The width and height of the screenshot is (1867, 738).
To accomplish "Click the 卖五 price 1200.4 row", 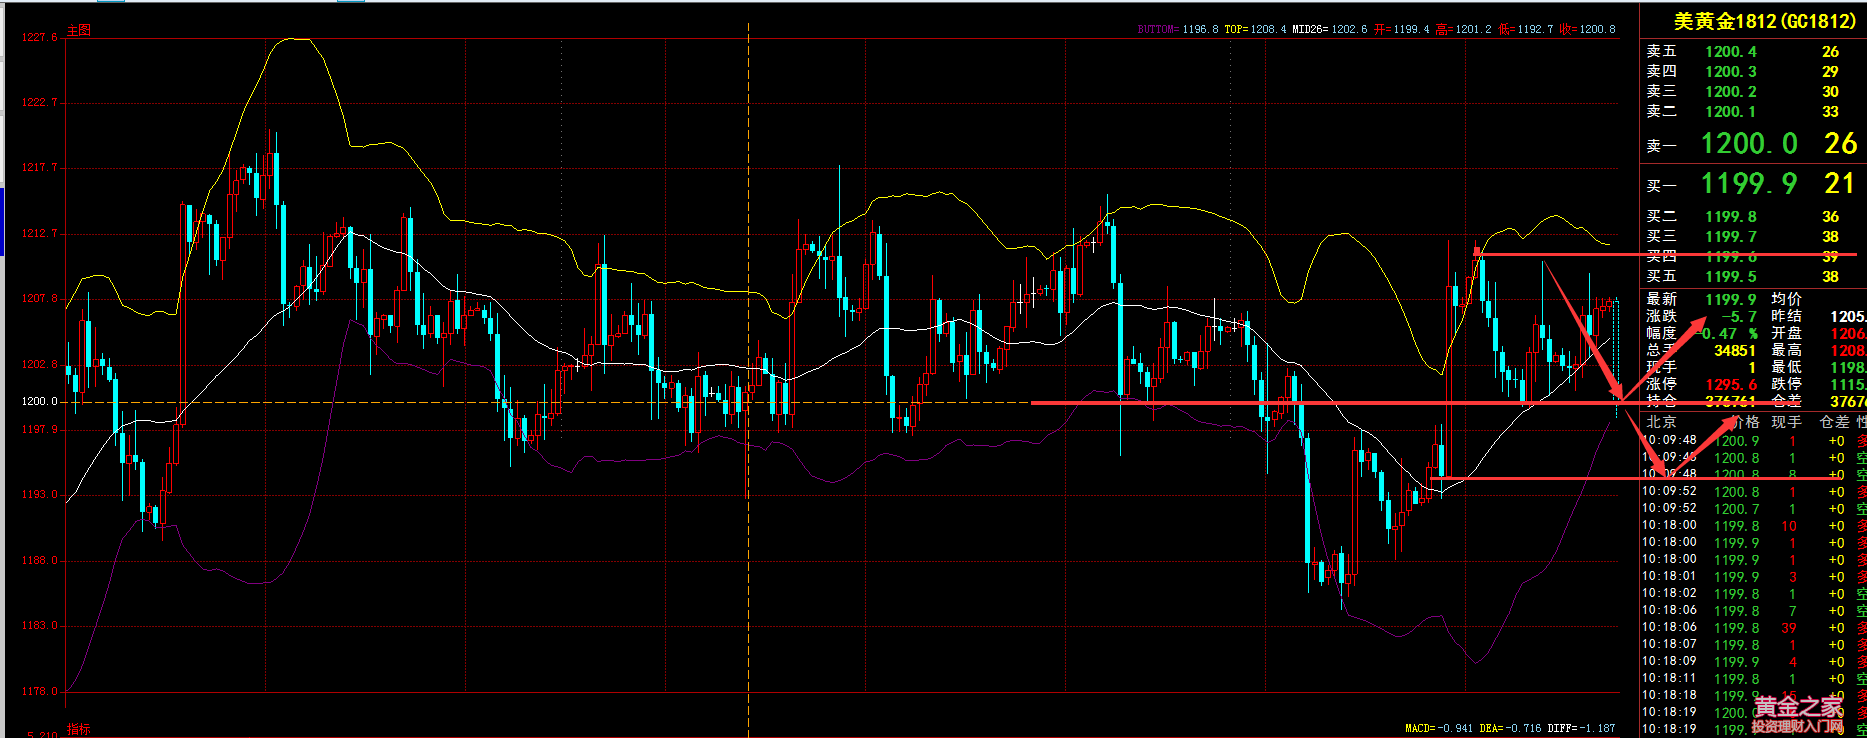I will click(x=1730, y=52).
